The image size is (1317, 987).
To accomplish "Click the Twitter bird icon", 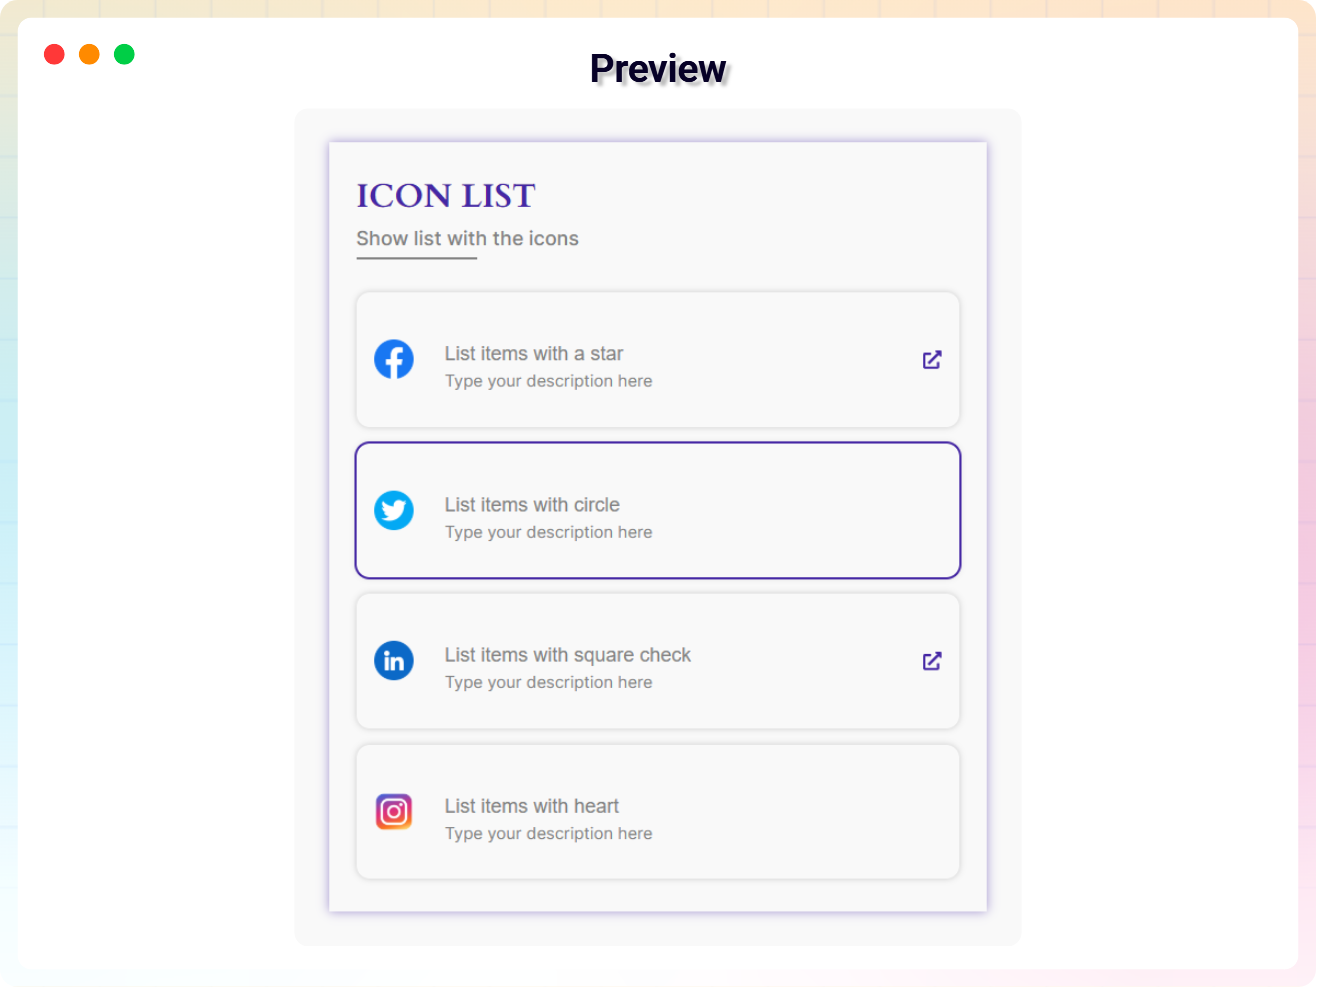I will (x=394, y=511).
